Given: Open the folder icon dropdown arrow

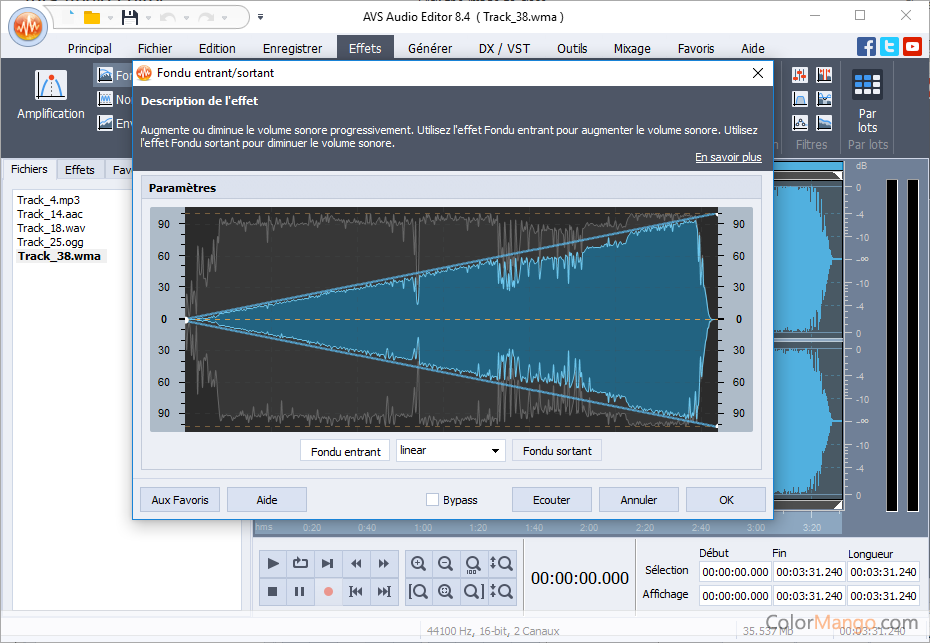Looking at the screenshot, I should pos(107,17).
